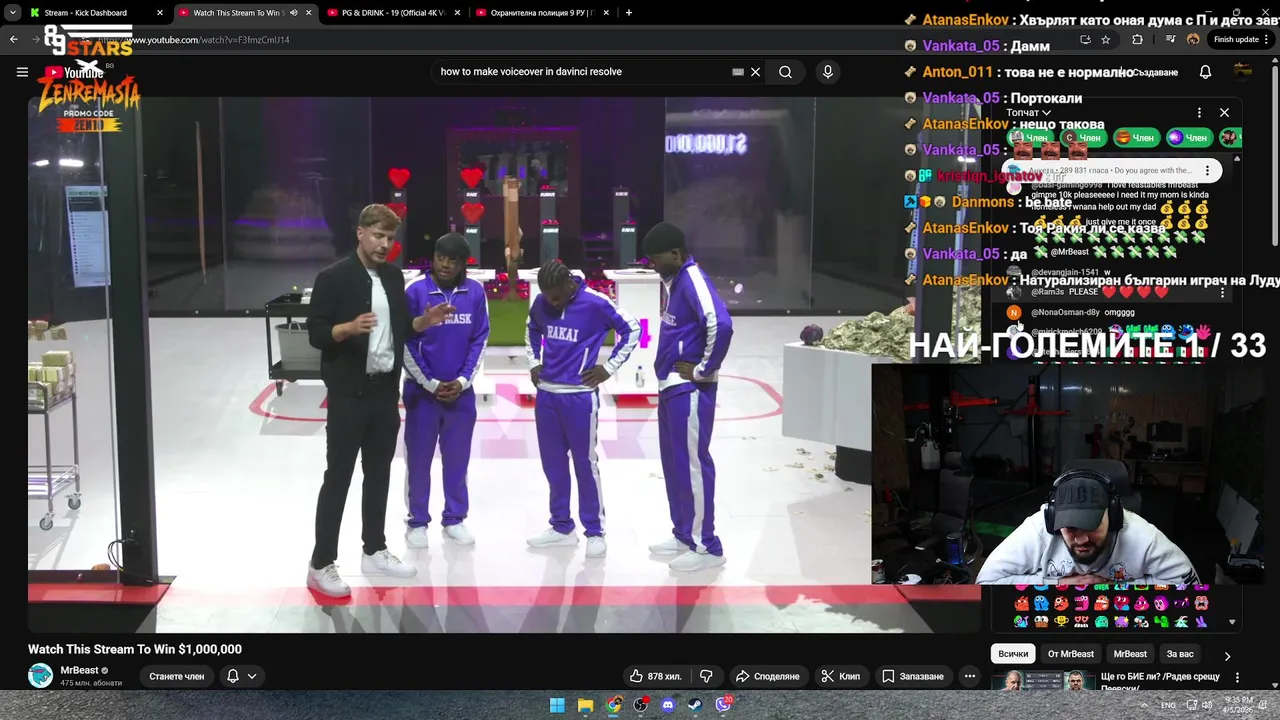
Task: Select the MrBeast filter chip
Action: [1130, 654]
